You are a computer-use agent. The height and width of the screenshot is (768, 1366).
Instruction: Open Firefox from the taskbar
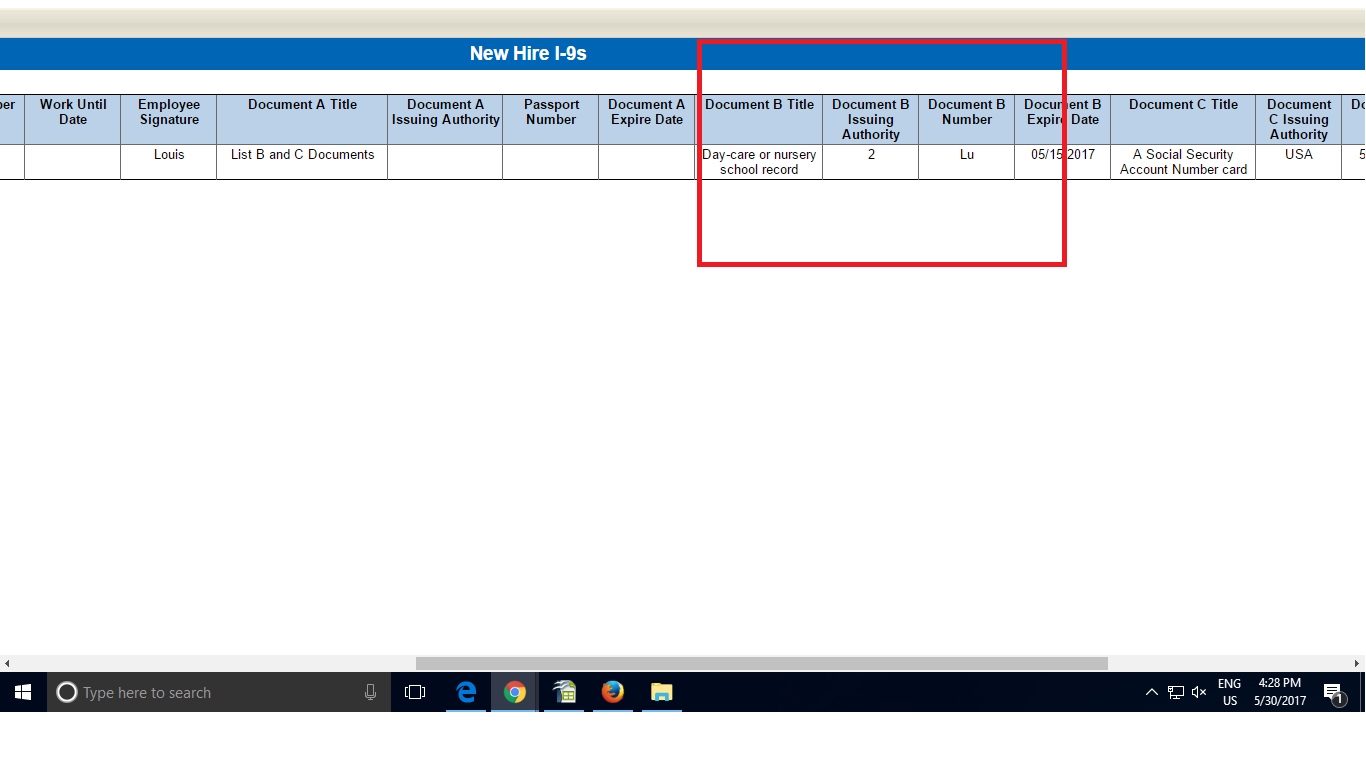[613, 692]
